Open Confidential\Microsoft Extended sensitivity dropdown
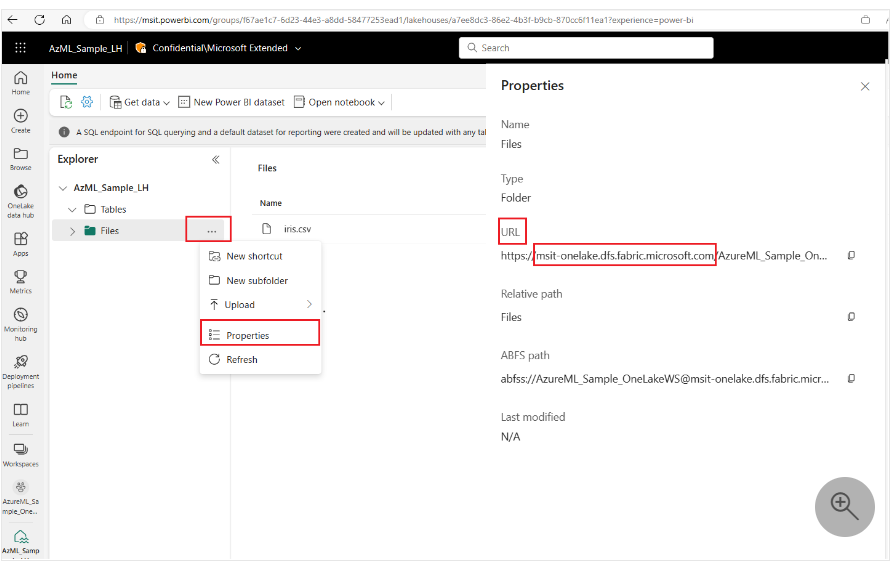 218,48
